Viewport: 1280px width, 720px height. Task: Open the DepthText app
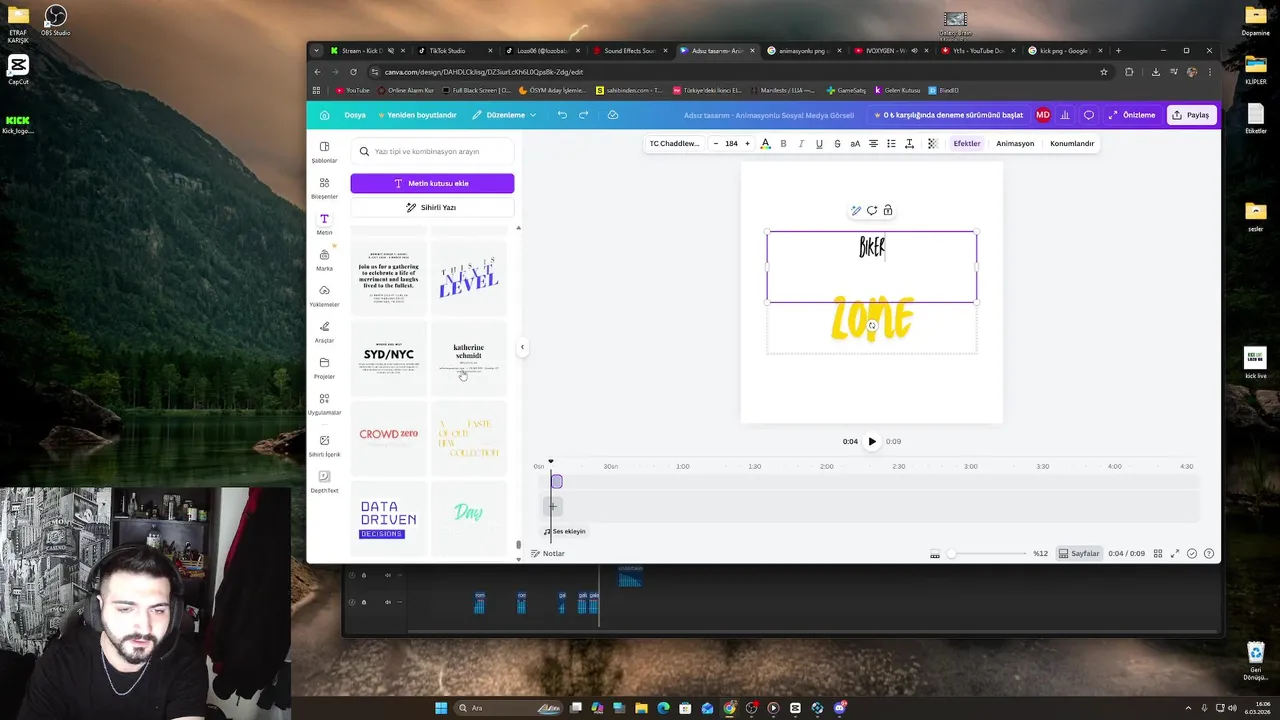pyautogui.click(x=324, y=482)
